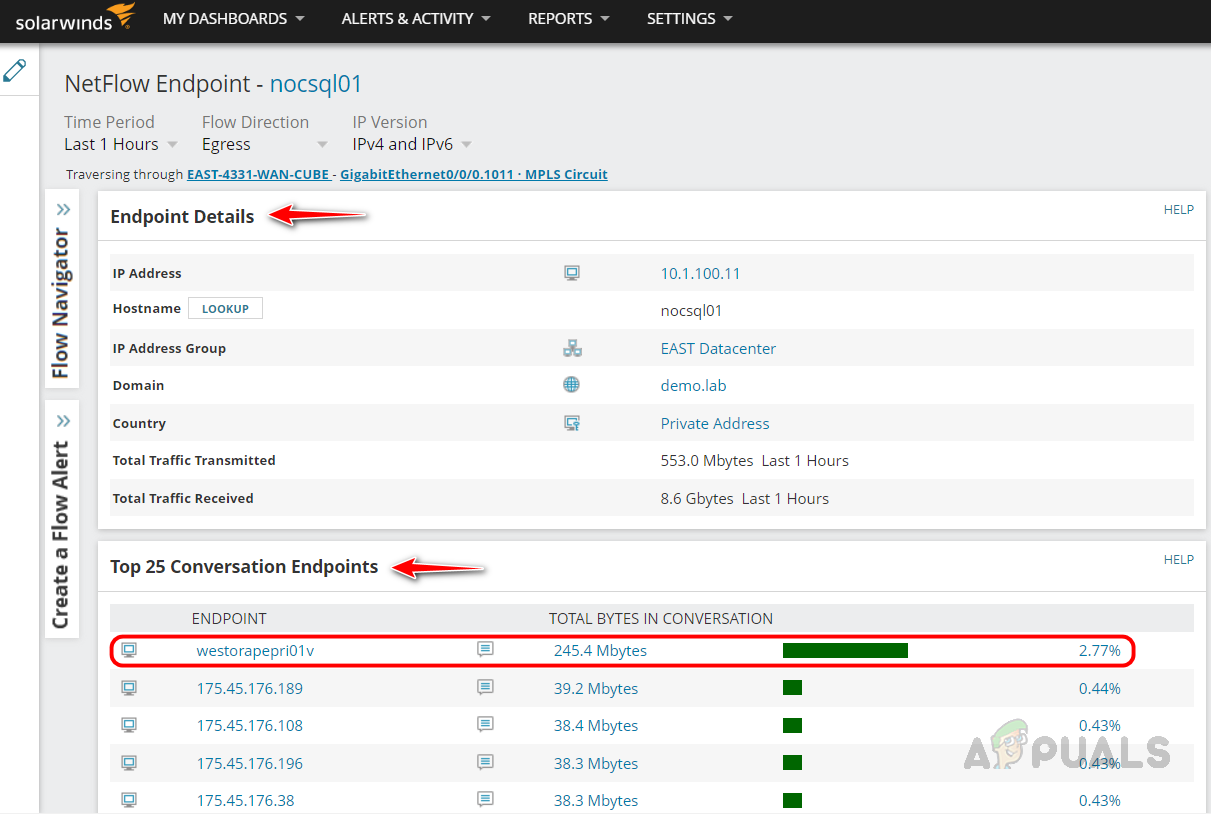Open the EAST Datacenter group link
The image size is (1211, 814).
[718, 348]
